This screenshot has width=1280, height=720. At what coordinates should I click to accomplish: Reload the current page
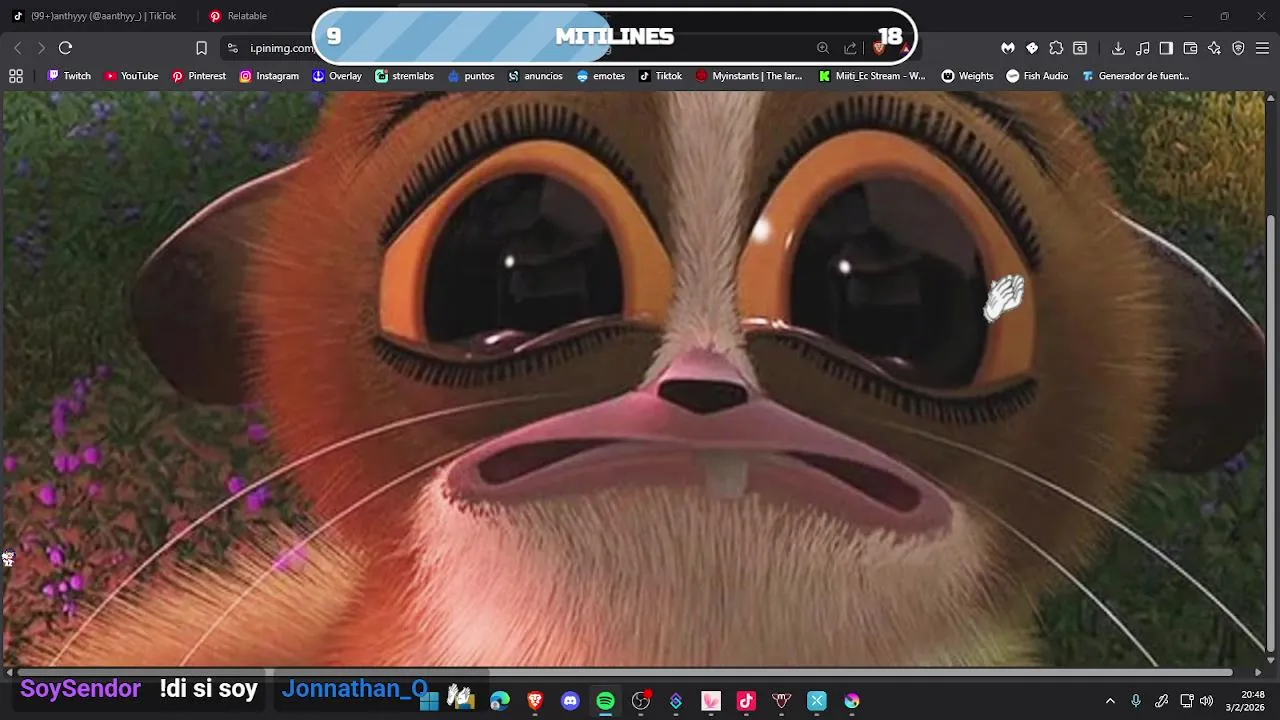pos(65,48)
